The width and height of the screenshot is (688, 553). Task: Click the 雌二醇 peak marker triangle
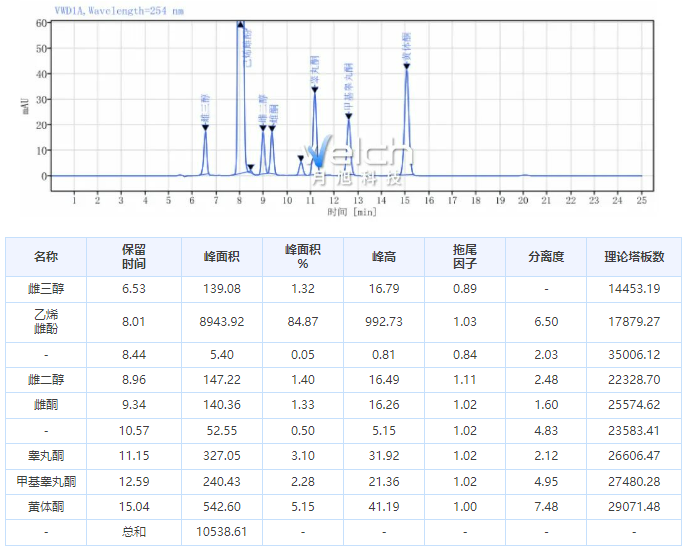coord(263,127)
